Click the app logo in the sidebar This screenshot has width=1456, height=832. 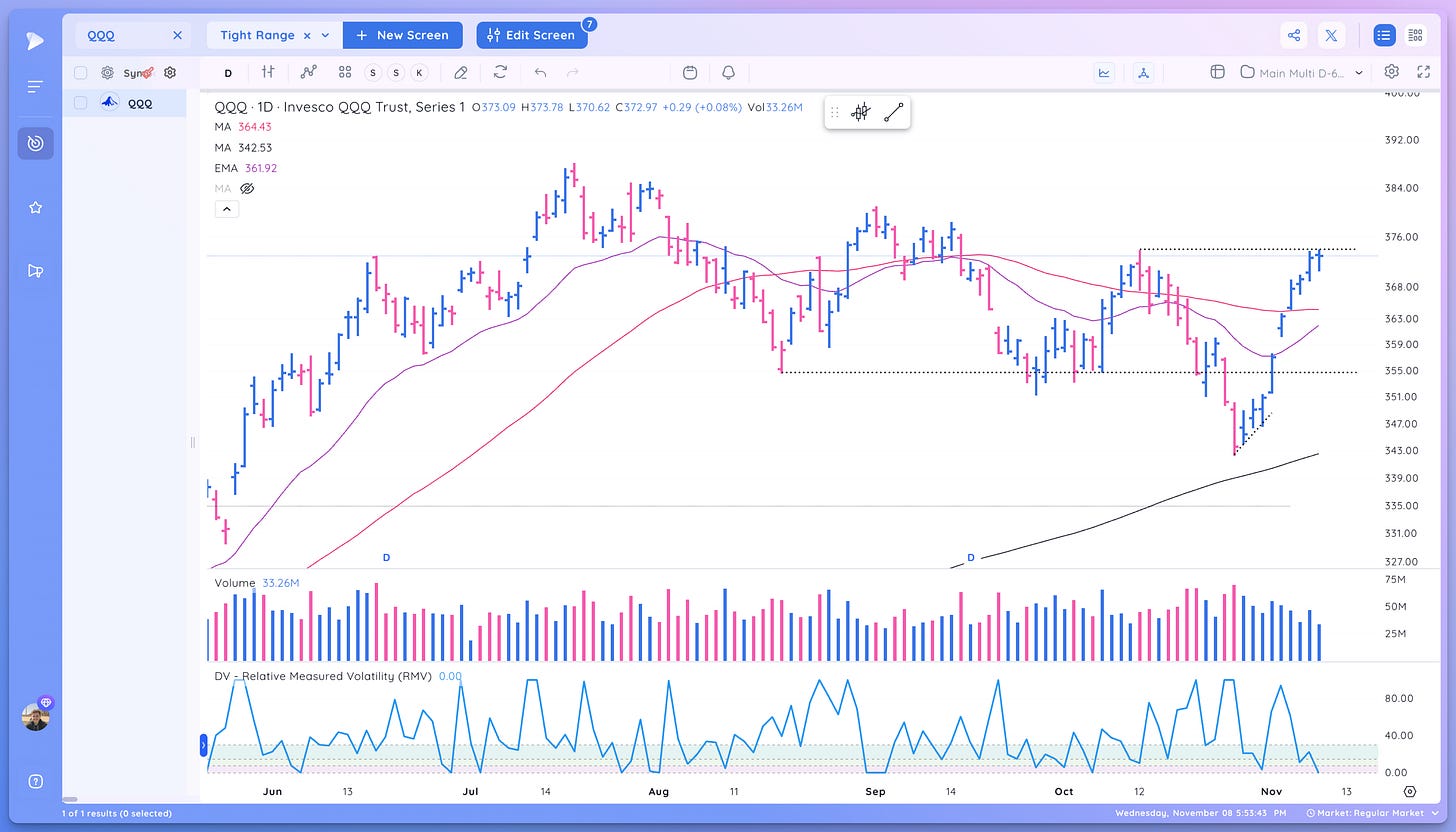tap(35, 41)
